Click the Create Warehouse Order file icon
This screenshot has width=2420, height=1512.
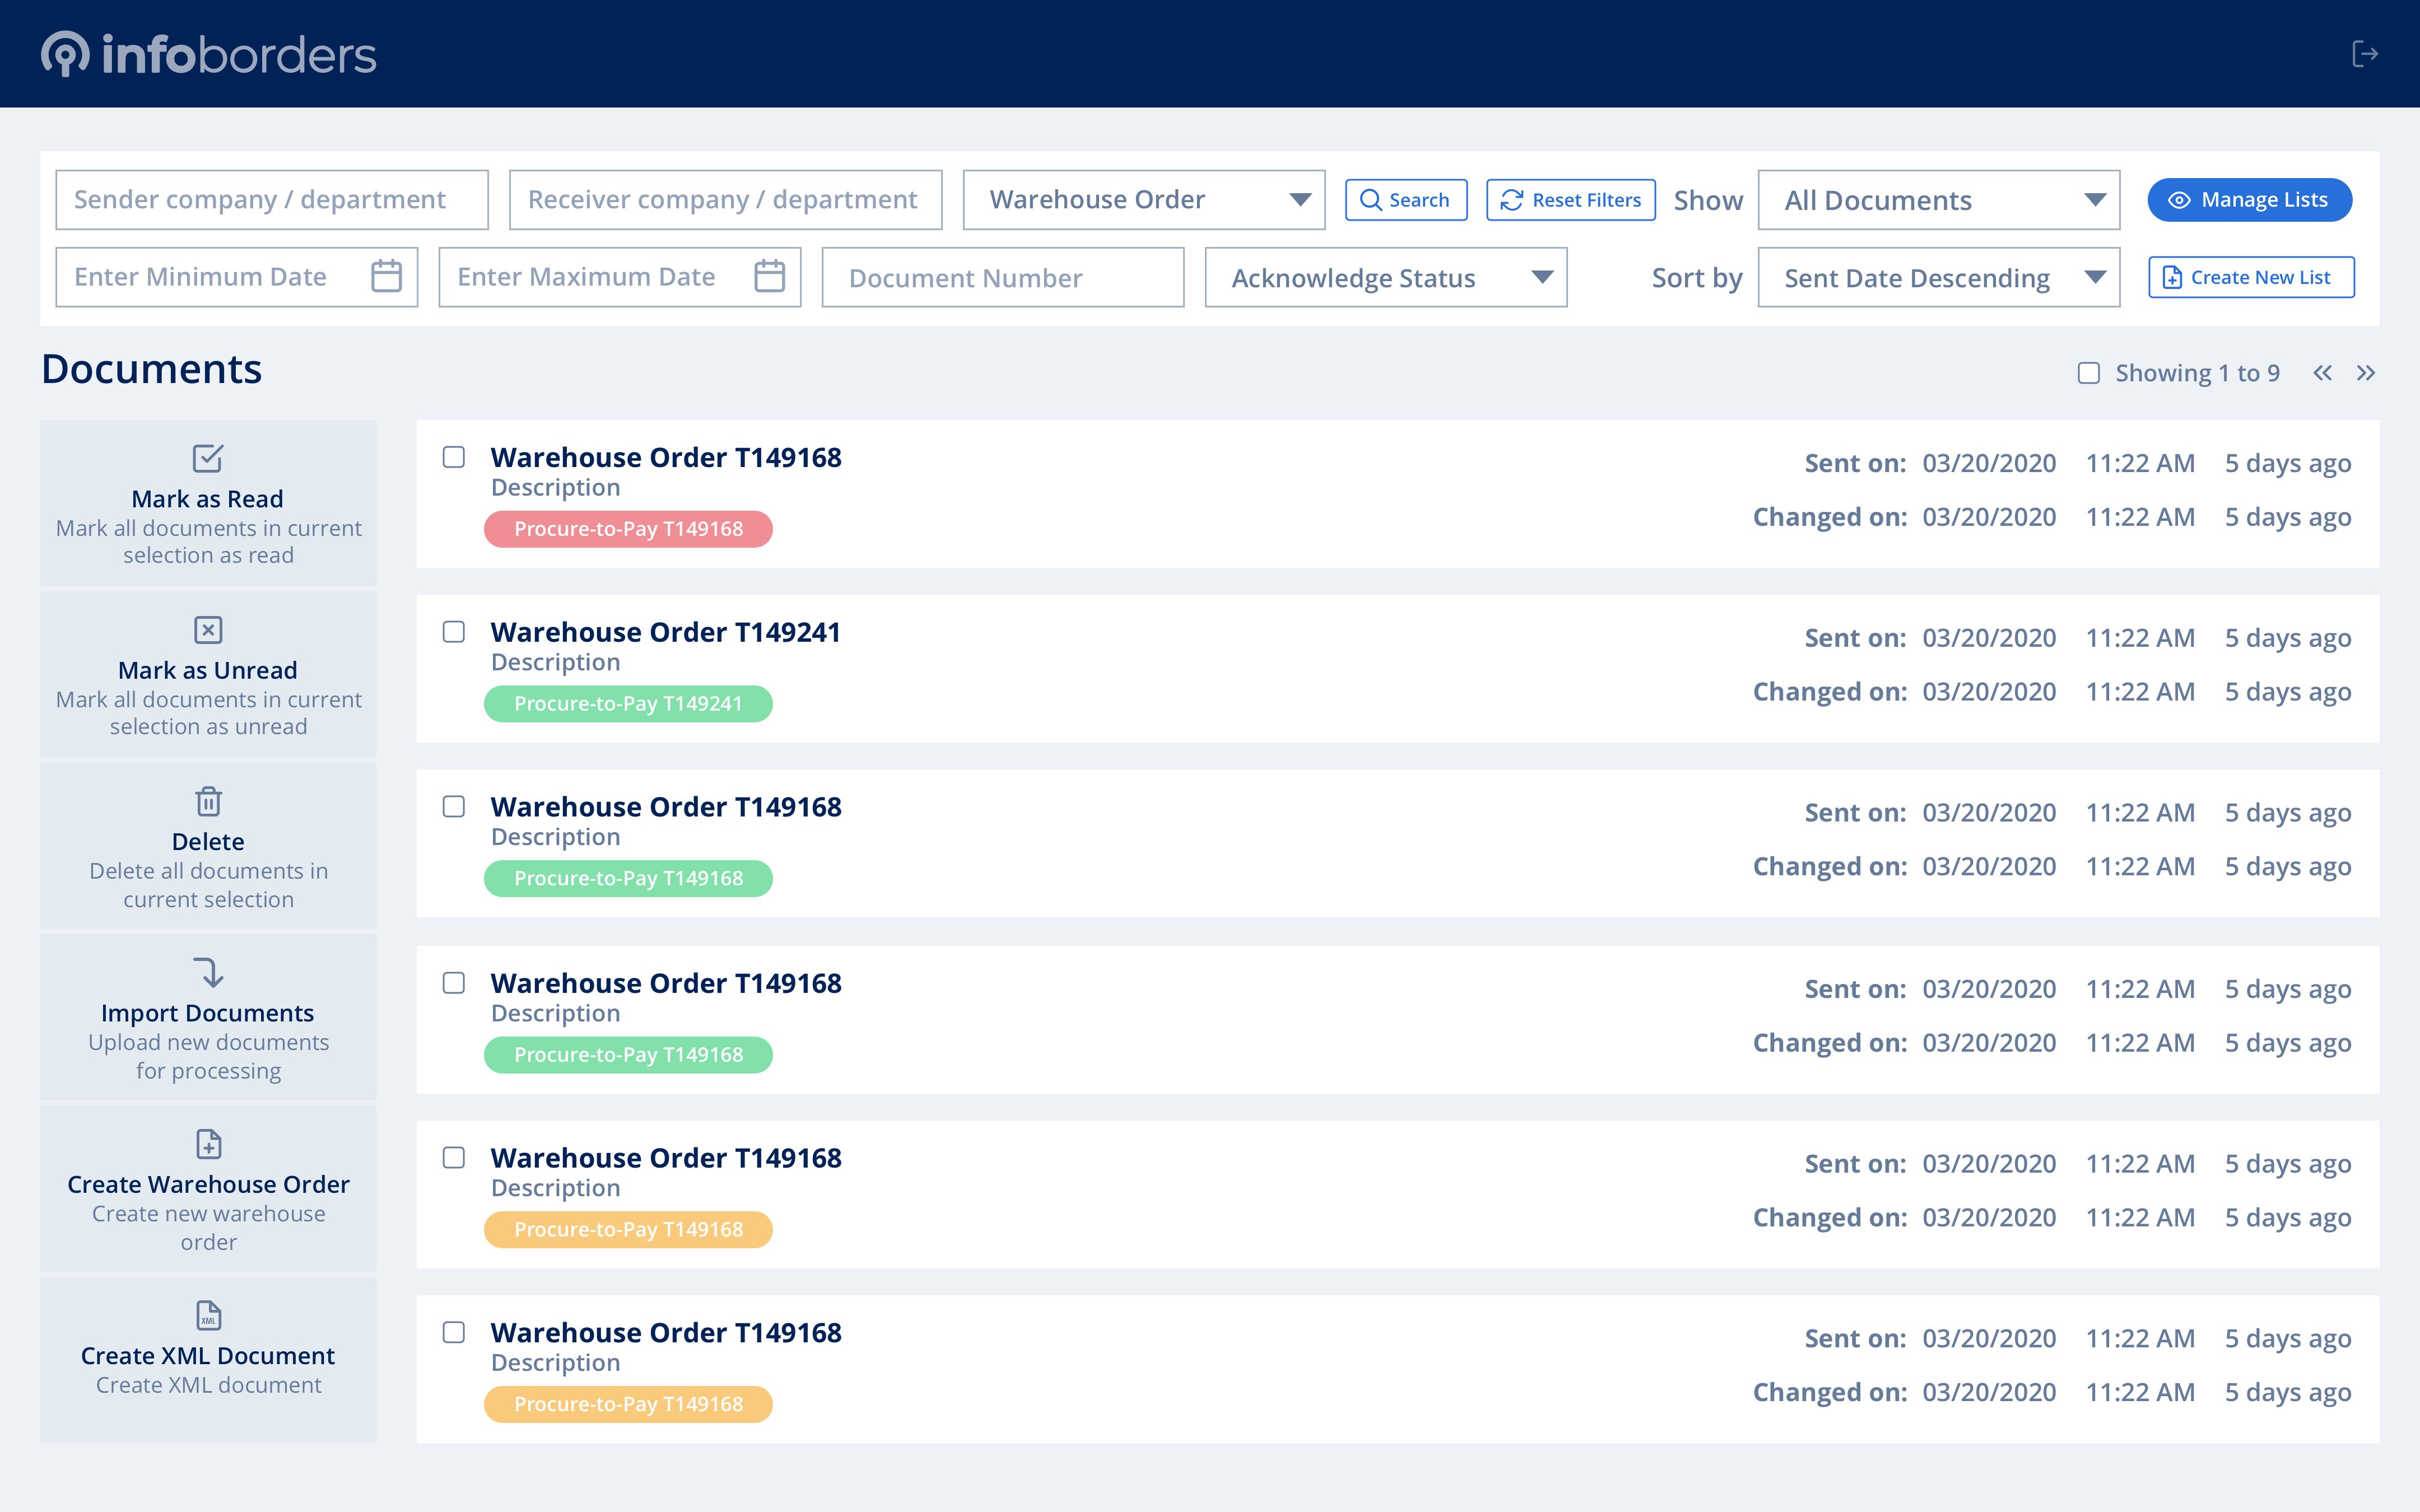point(208,1143)
